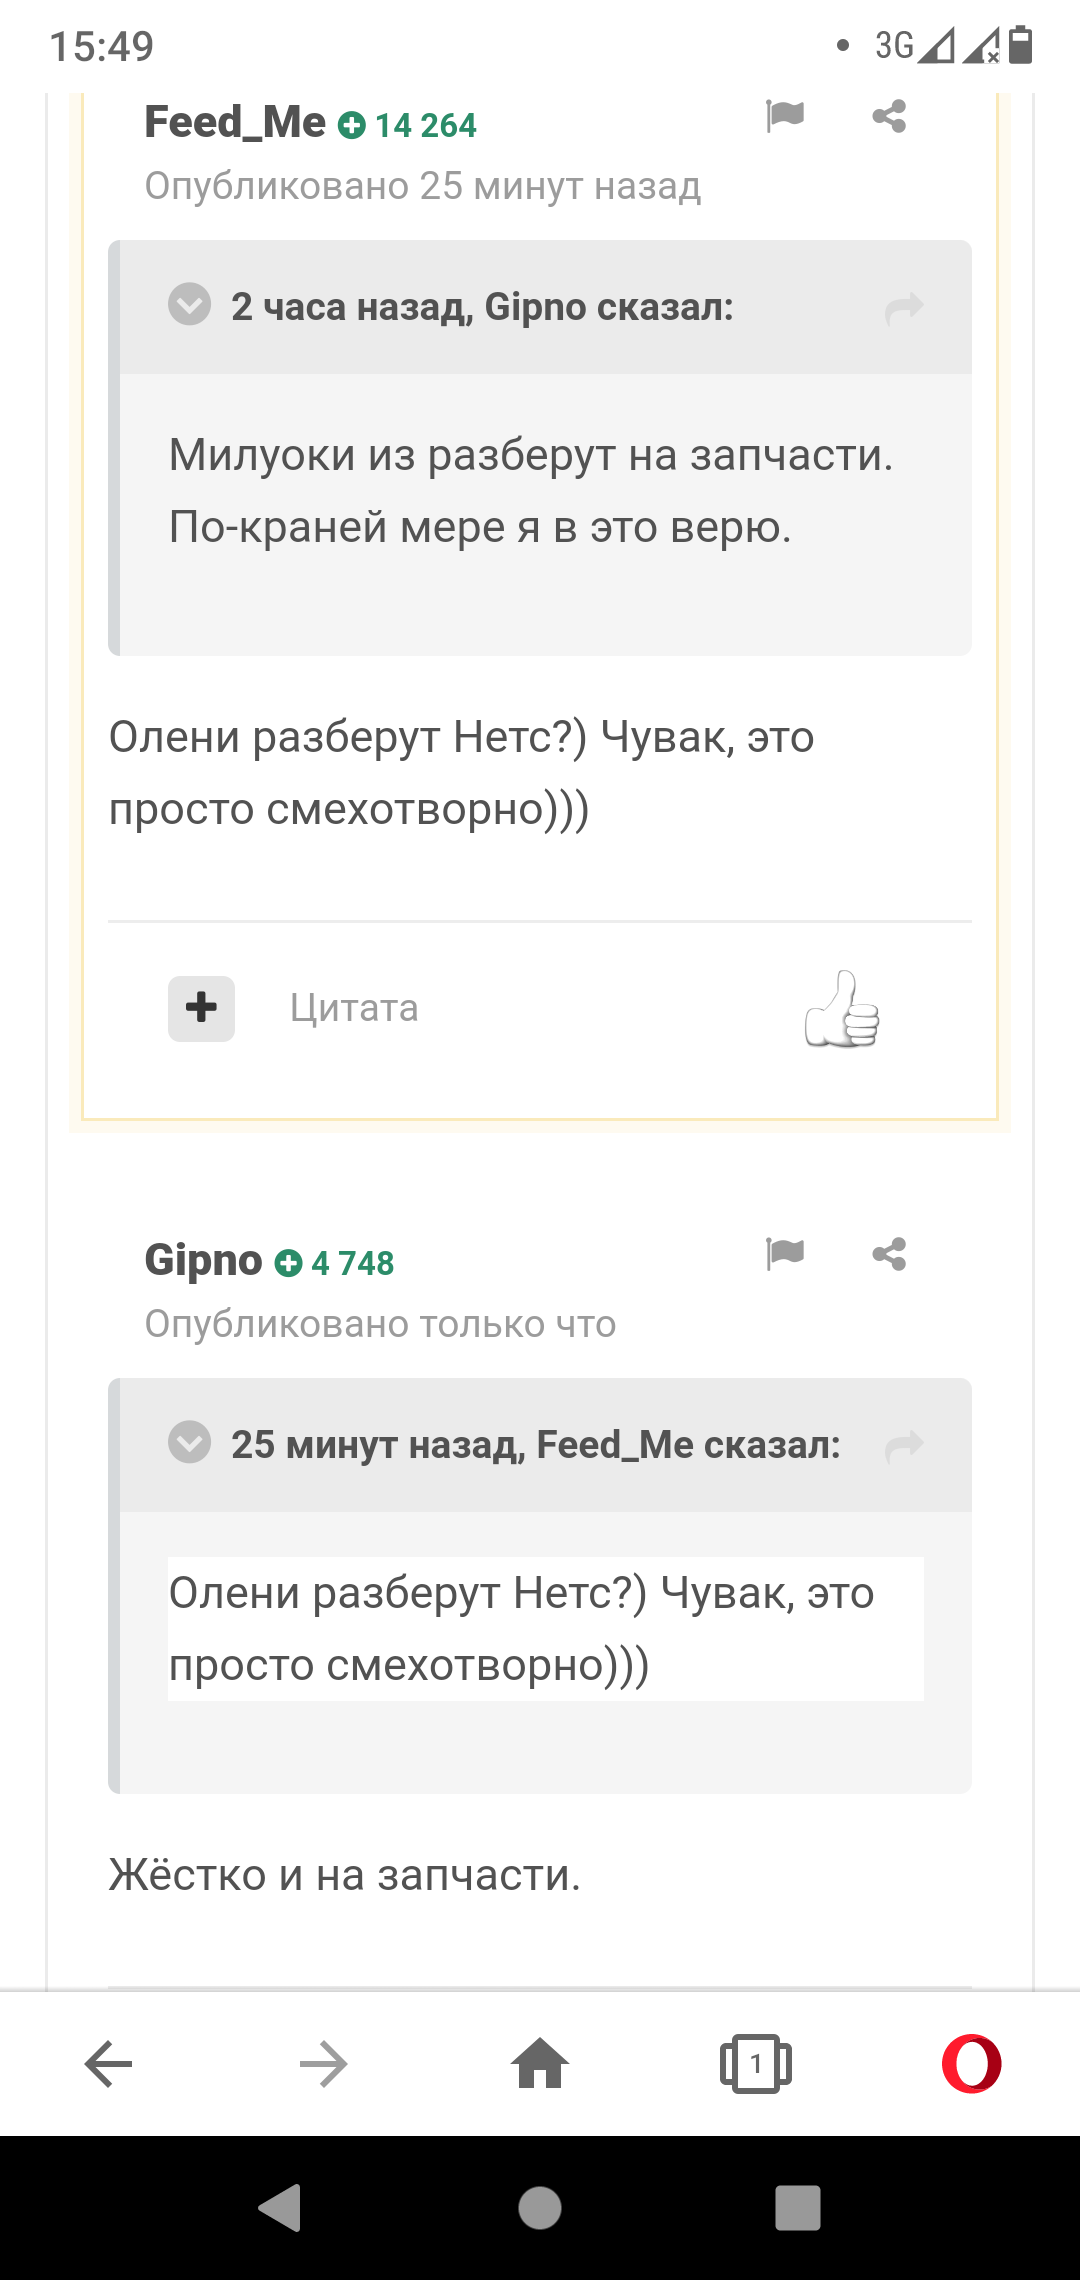View Gipno's reputation score 4 748
Image resolution: width=1080 pixels, height=2280 pixels.
335,1264
